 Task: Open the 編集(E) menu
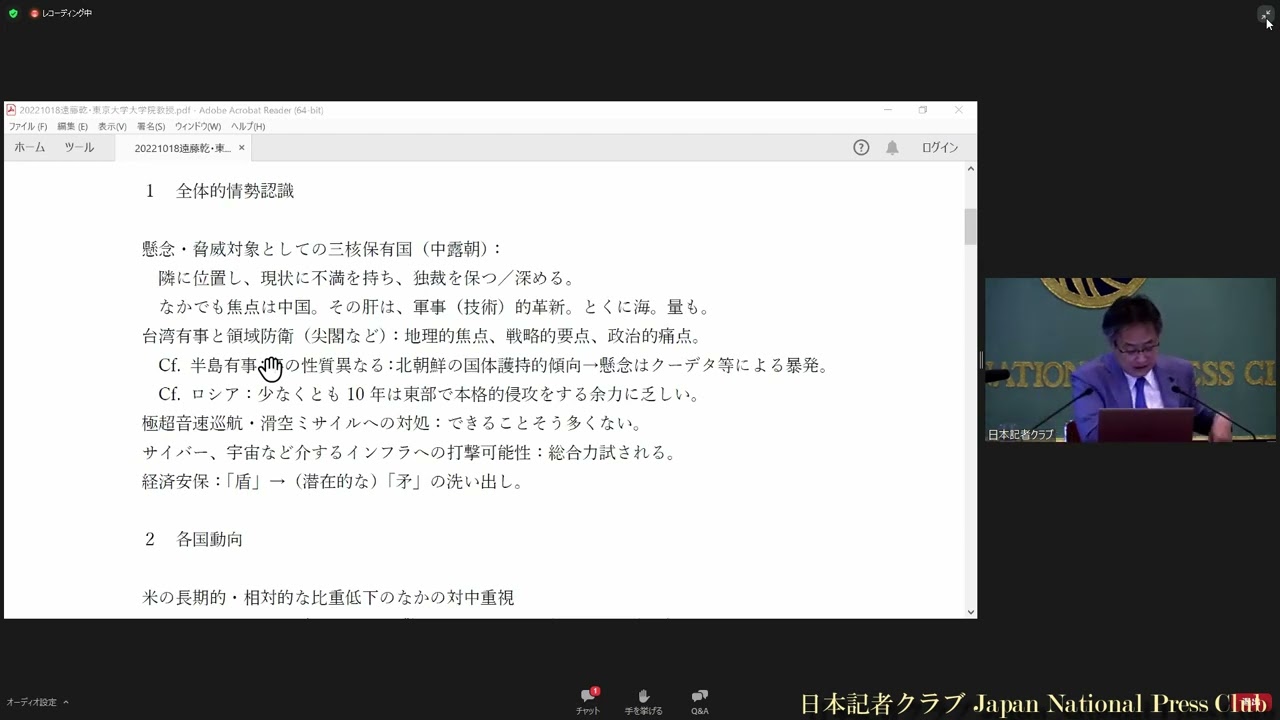pos(72,127)
